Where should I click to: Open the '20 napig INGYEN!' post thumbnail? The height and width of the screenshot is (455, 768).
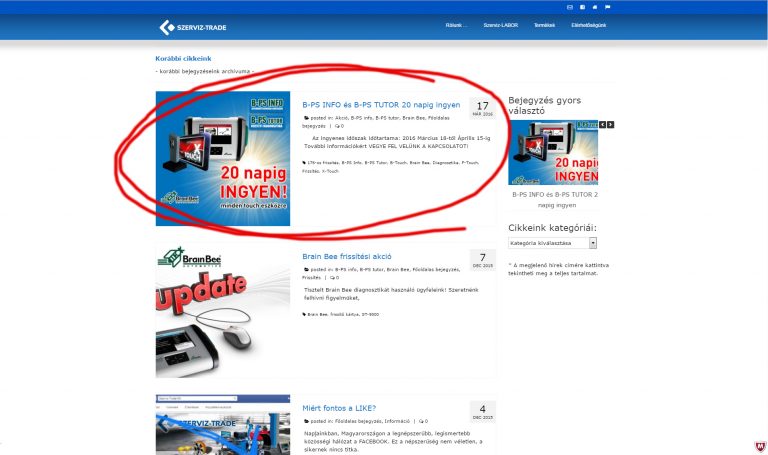223,159
